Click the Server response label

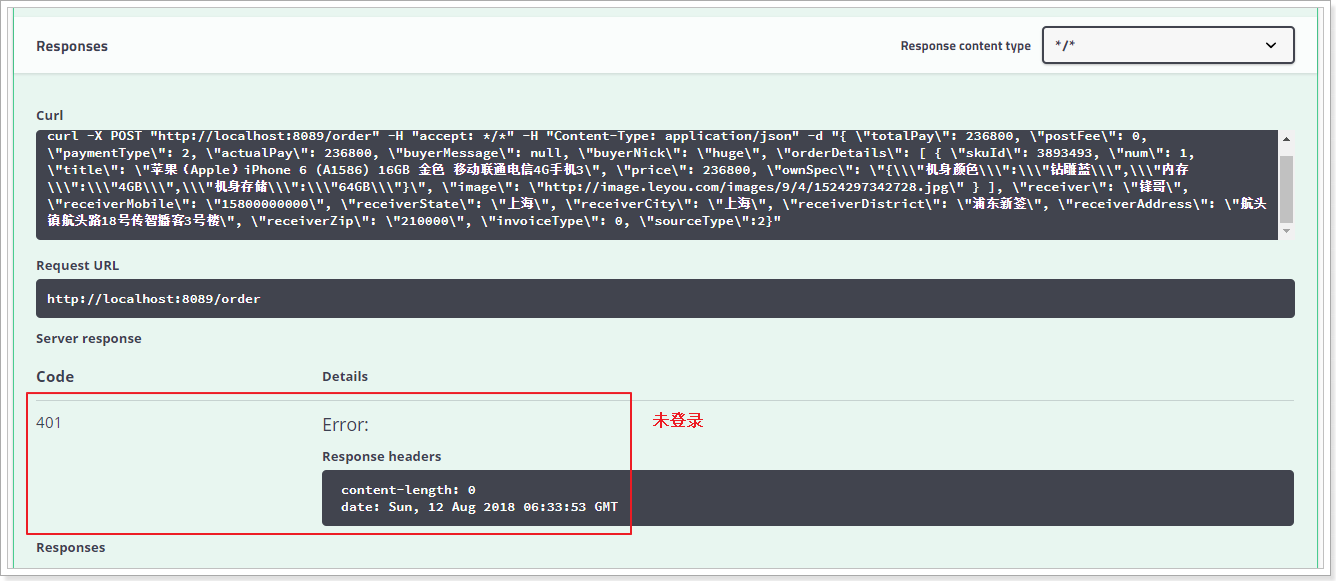89,339
